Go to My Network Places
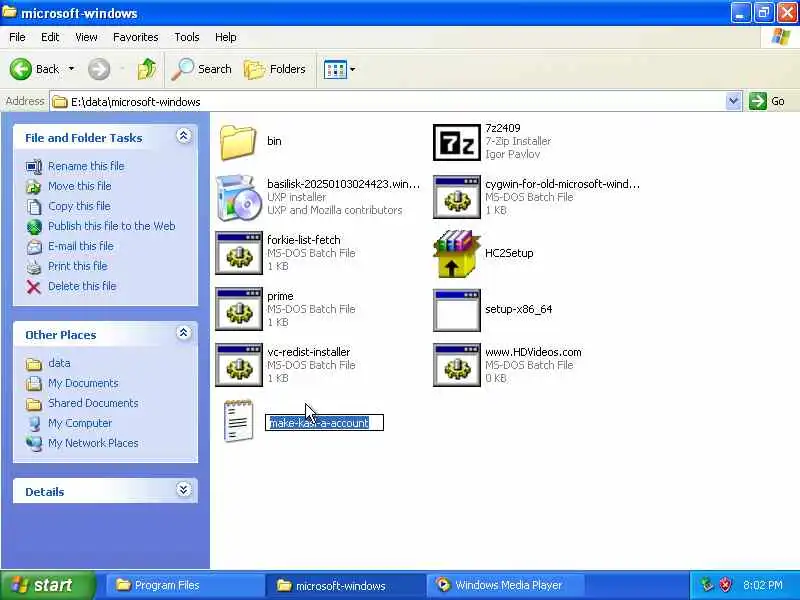 [93, 443]
